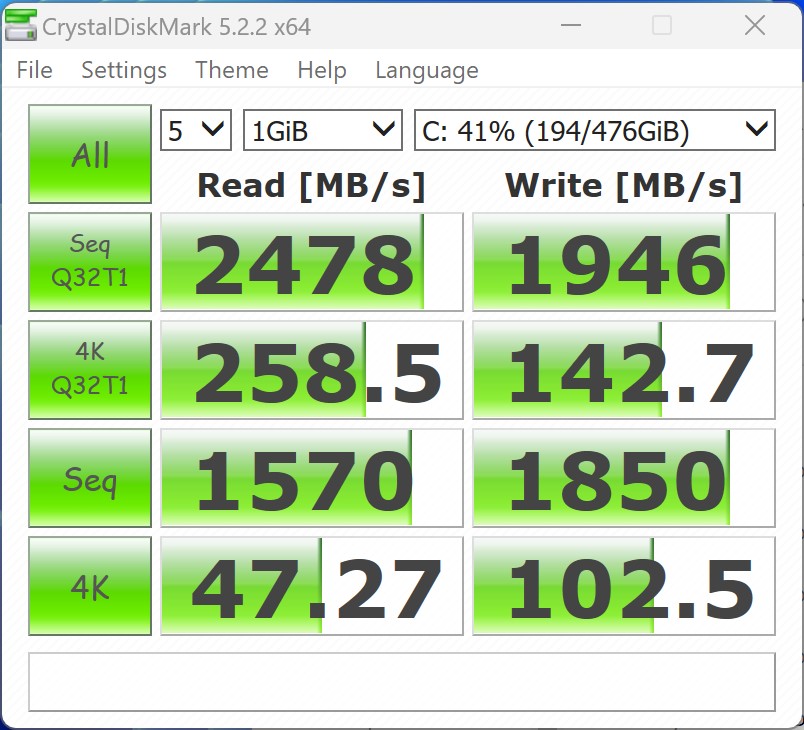
Task: Start the Seq Q32T1 benchmark test
Action: (90, 261)
